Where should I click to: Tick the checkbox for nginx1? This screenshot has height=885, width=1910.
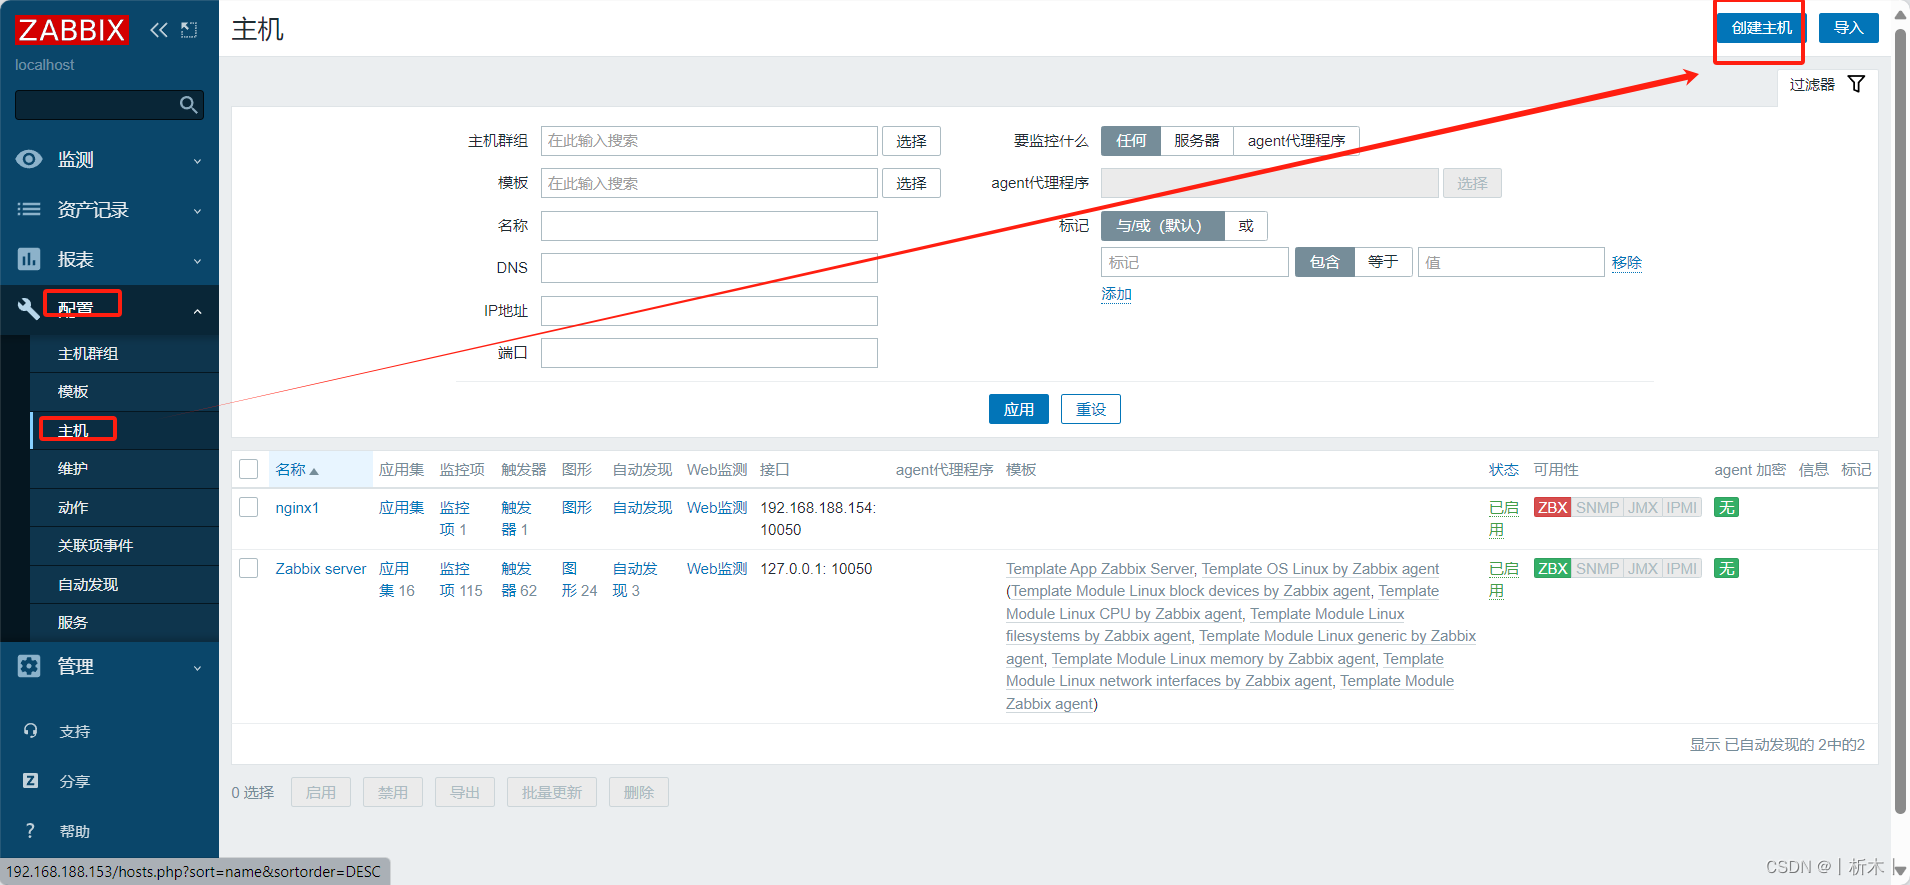point(249,507)
